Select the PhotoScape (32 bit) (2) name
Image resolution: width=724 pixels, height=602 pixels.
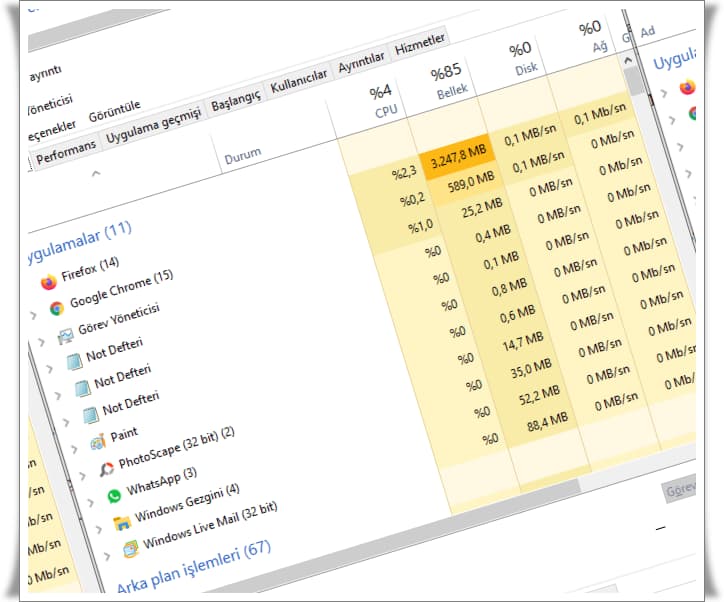pyautogui.click(x=176, y=447)
